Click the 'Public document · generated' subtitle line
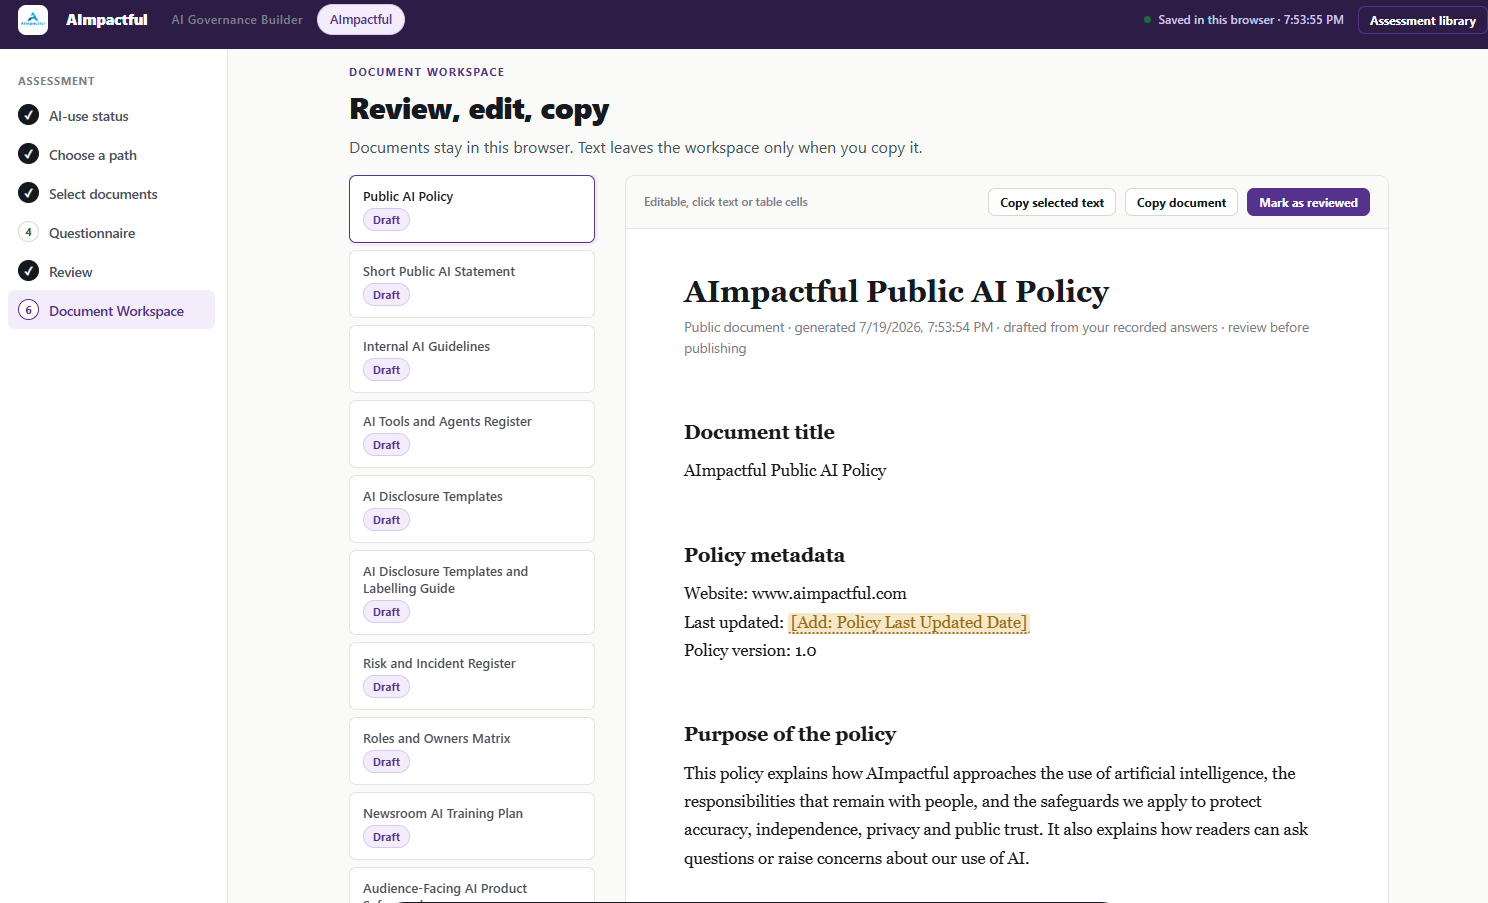The image size is (1488, 903). pyautogui.click(x=996, y=338)
